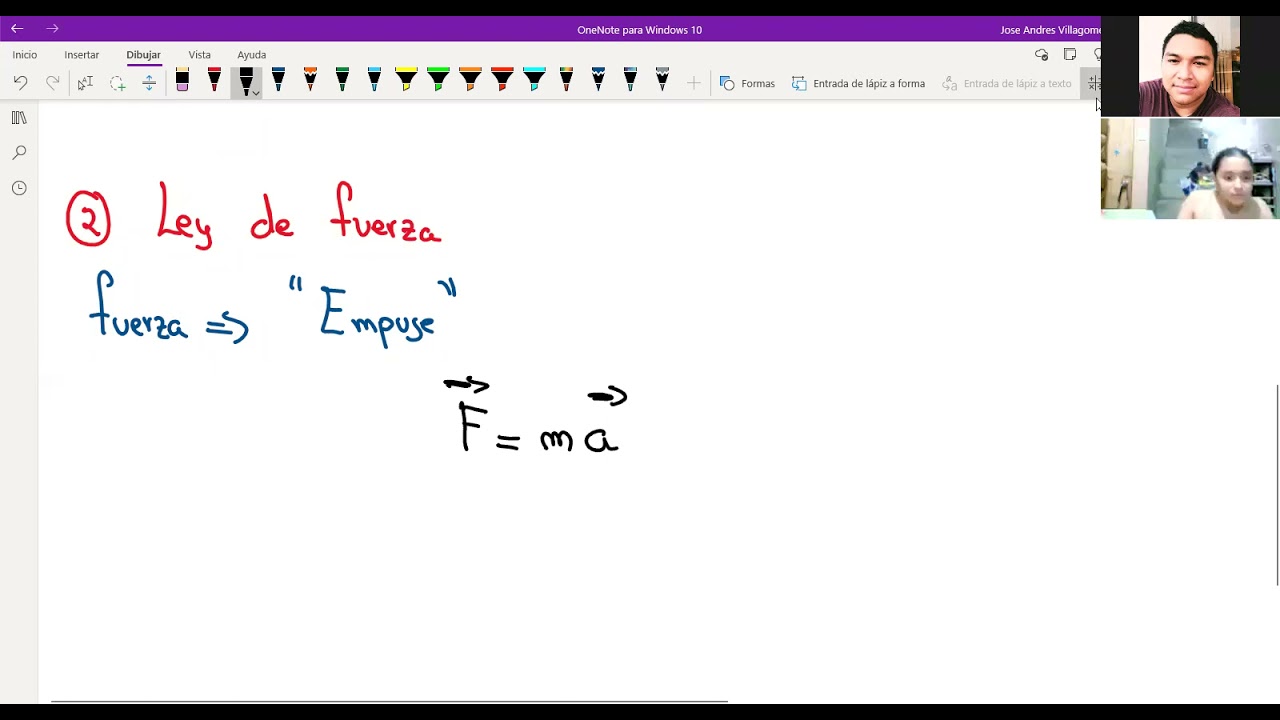Open black pen options chevron
Screen dimensions: 1280x720
(x=256, y=93)
